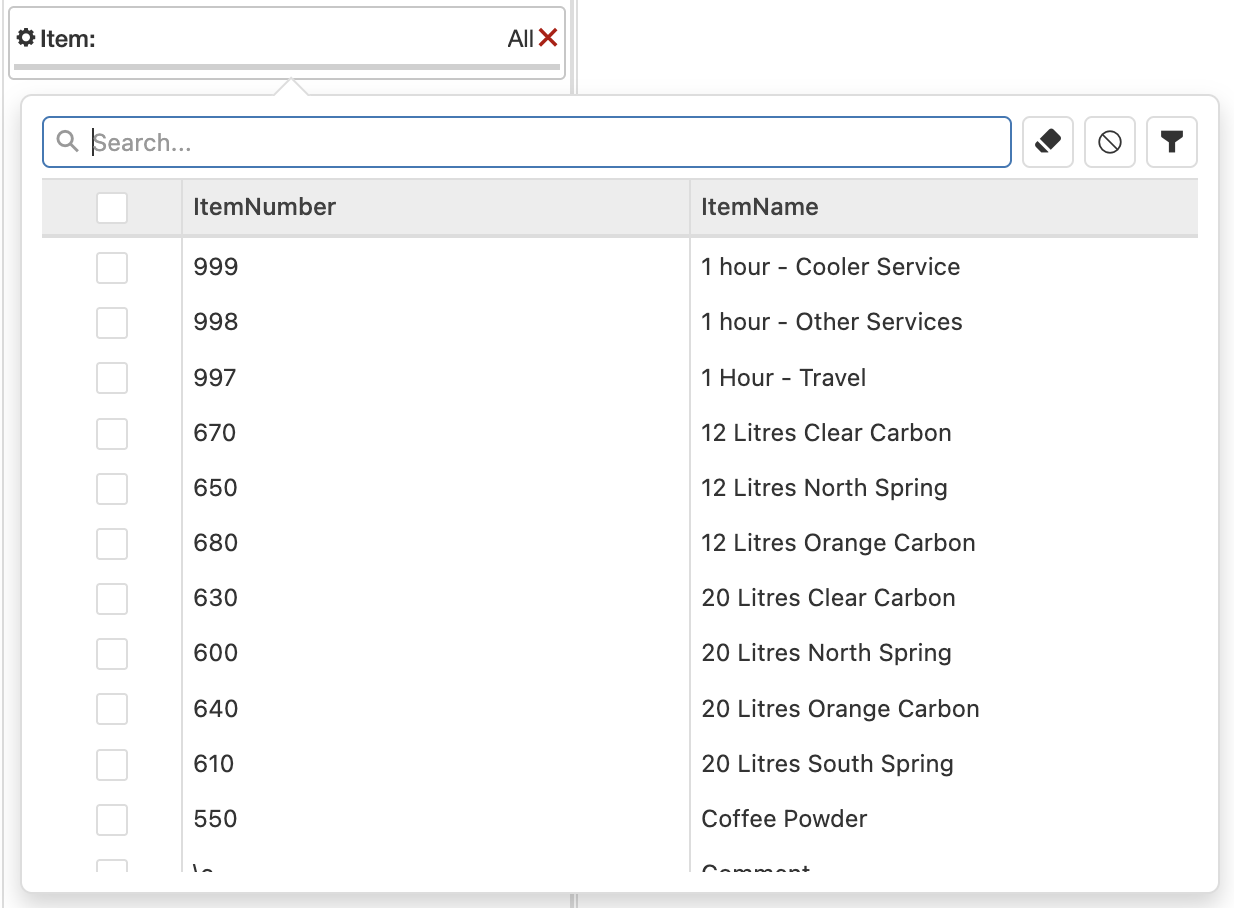Clear the Item filter with red X

[548, 38]
